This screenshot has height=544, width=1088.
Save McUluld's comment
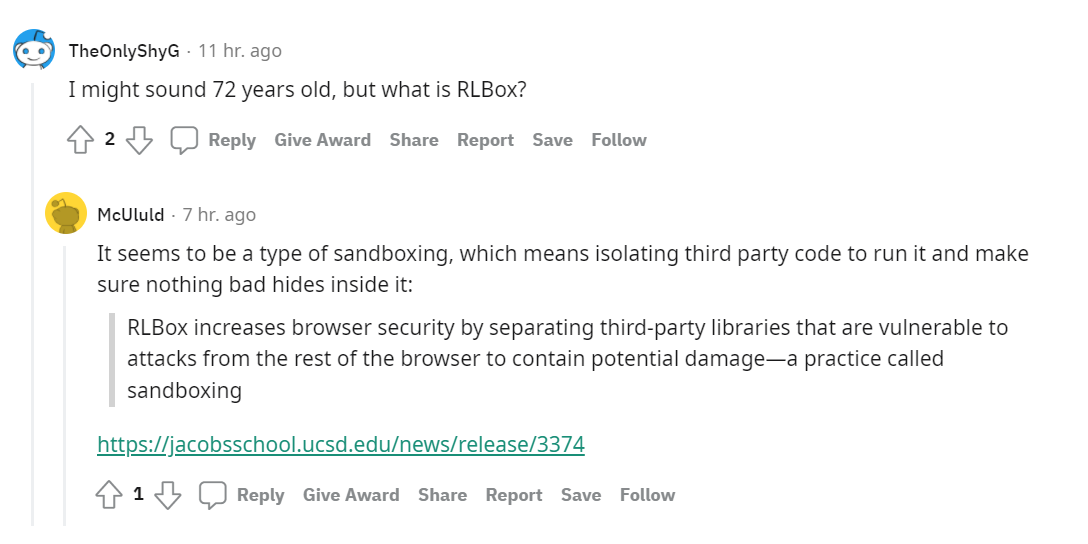[x=581, y=495]
